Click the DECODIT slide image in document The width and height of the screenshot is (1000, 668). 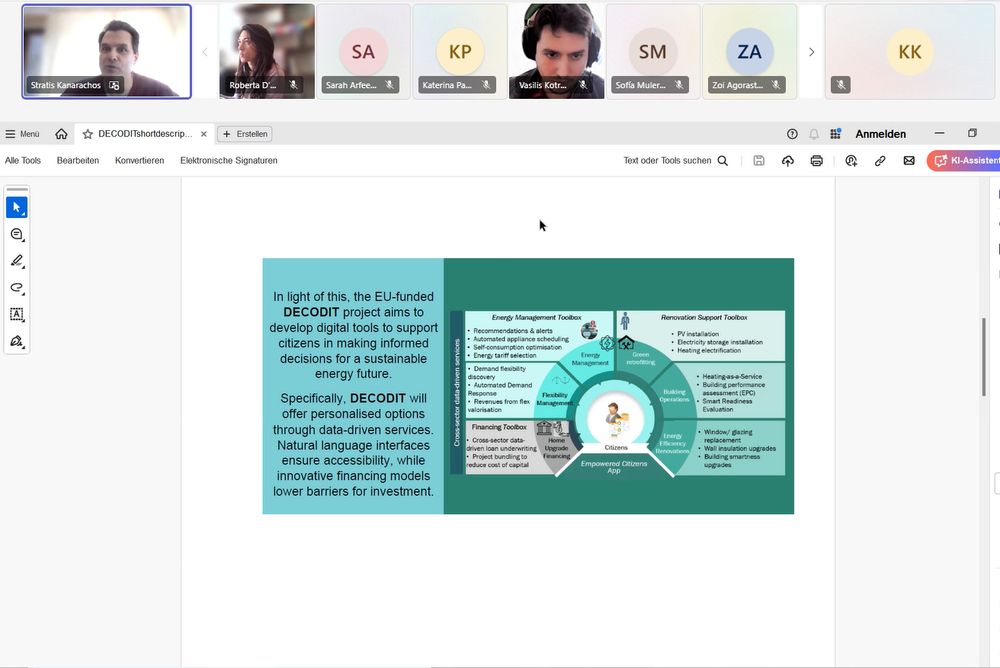[x=528, y=386]
